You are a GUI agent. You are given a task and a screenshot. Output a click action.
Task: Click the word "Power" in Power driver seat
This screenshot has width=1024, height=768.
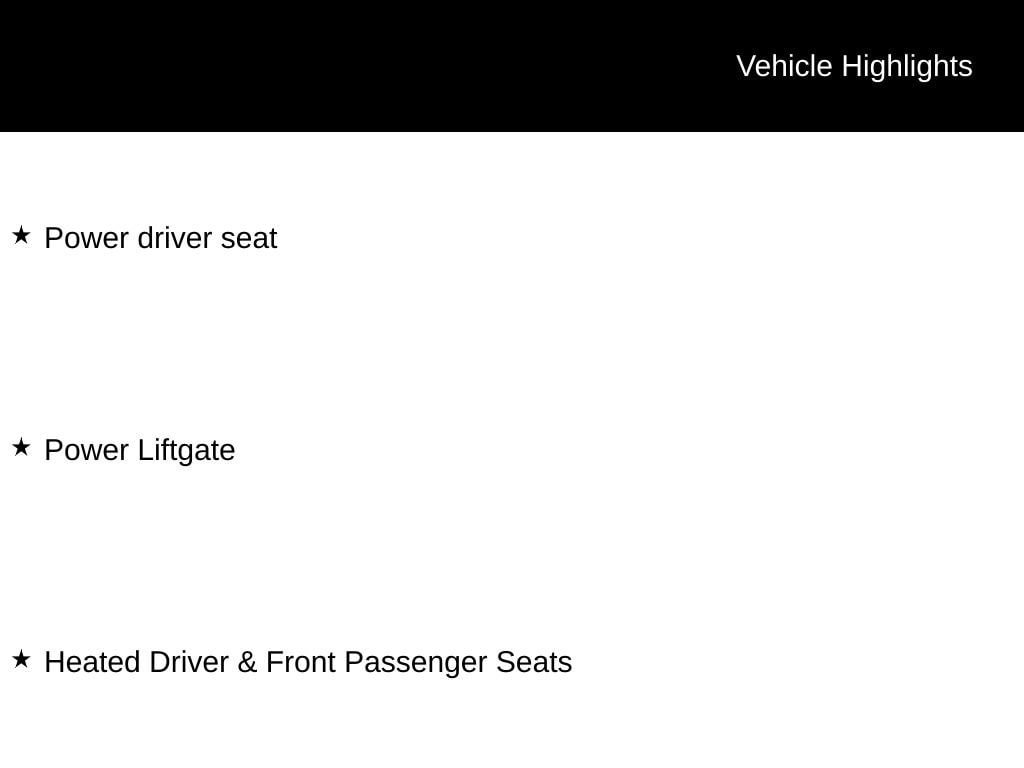click(x=87, y=239)
